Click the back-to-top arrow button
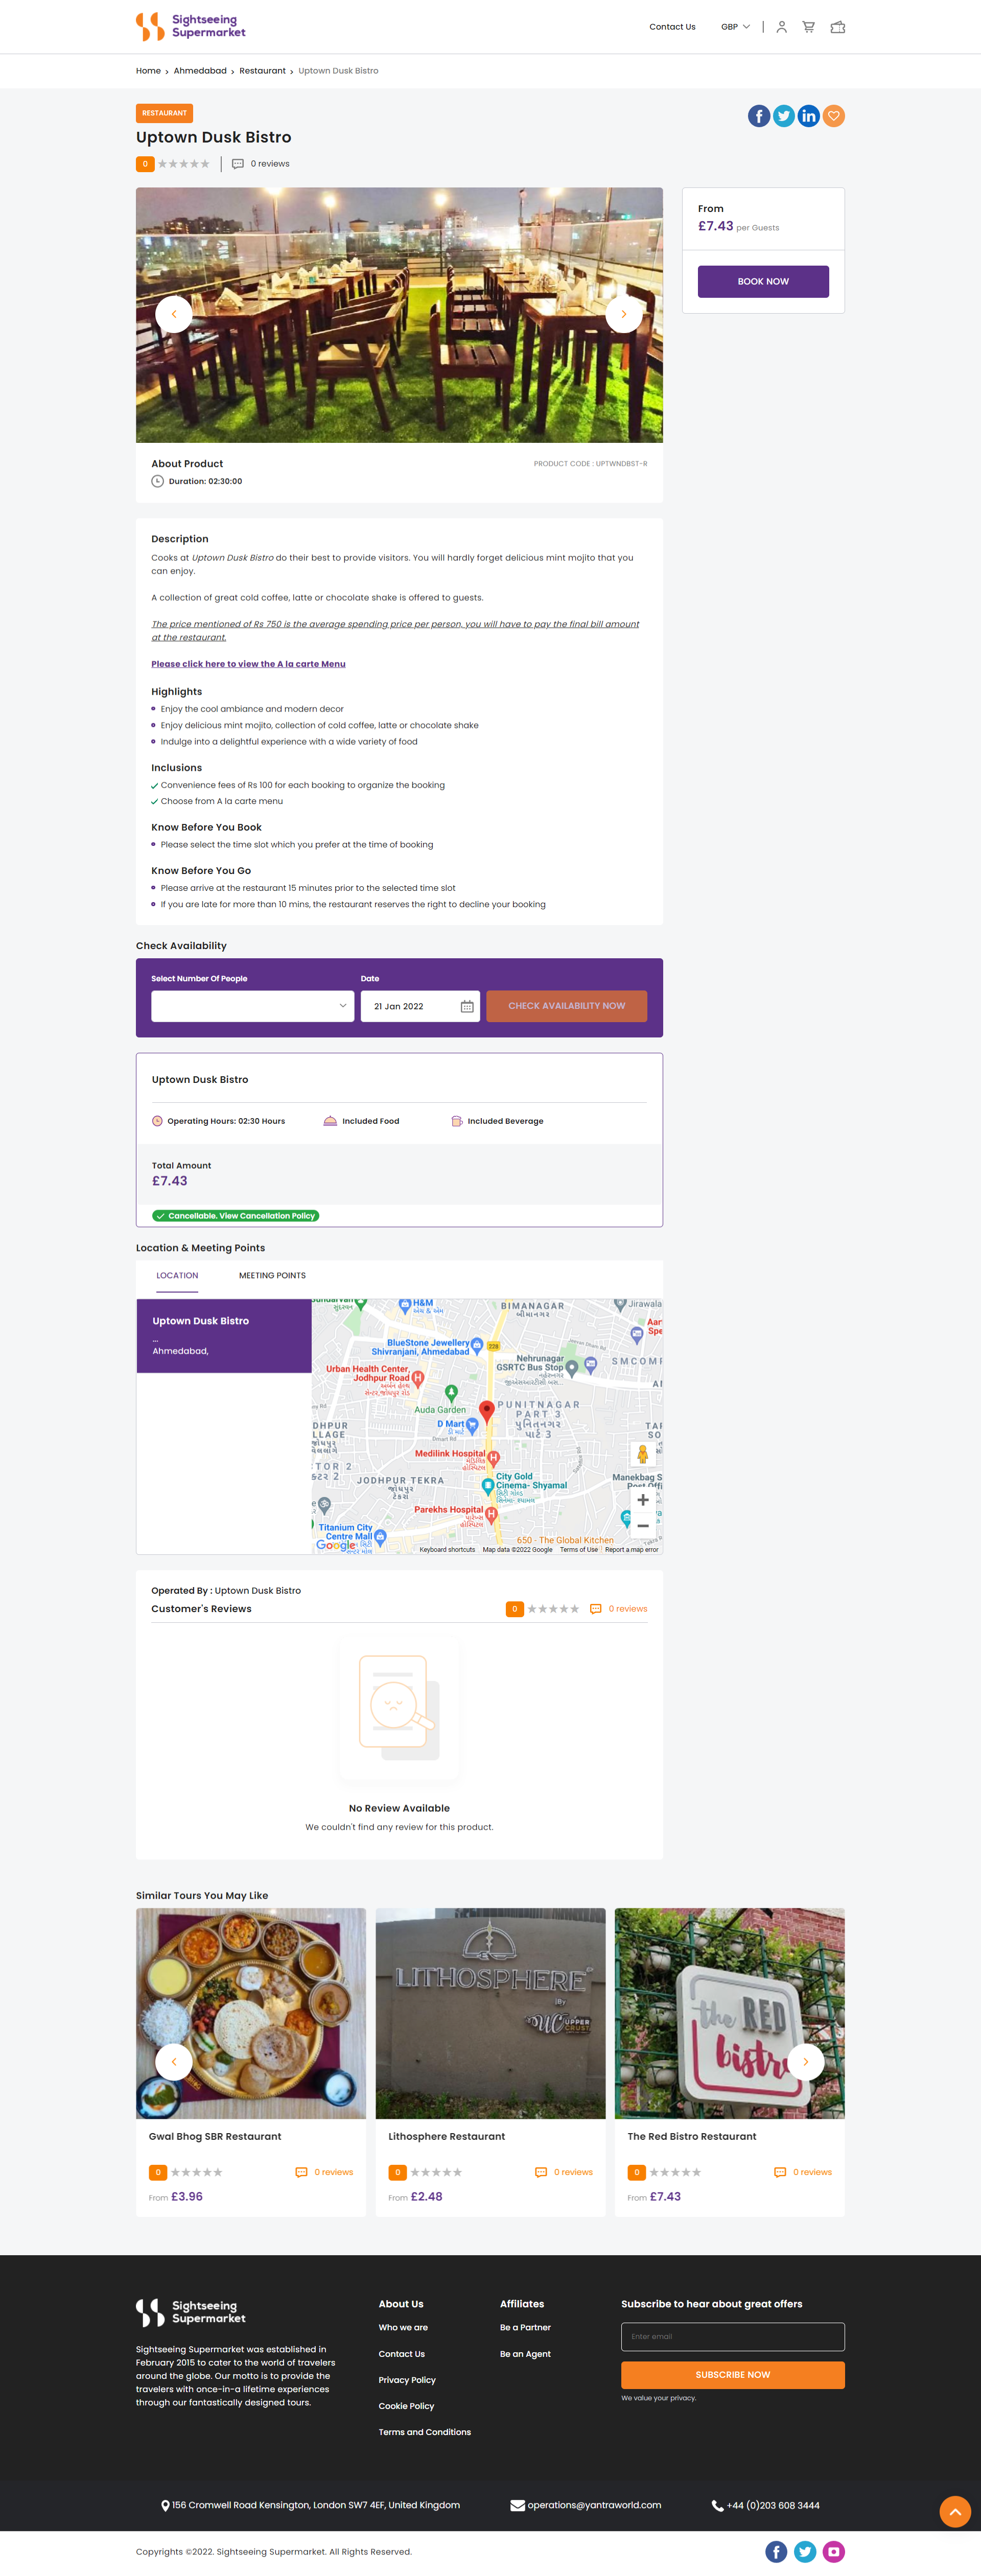Screen dimensions: 981x2576 [955, 2511]
